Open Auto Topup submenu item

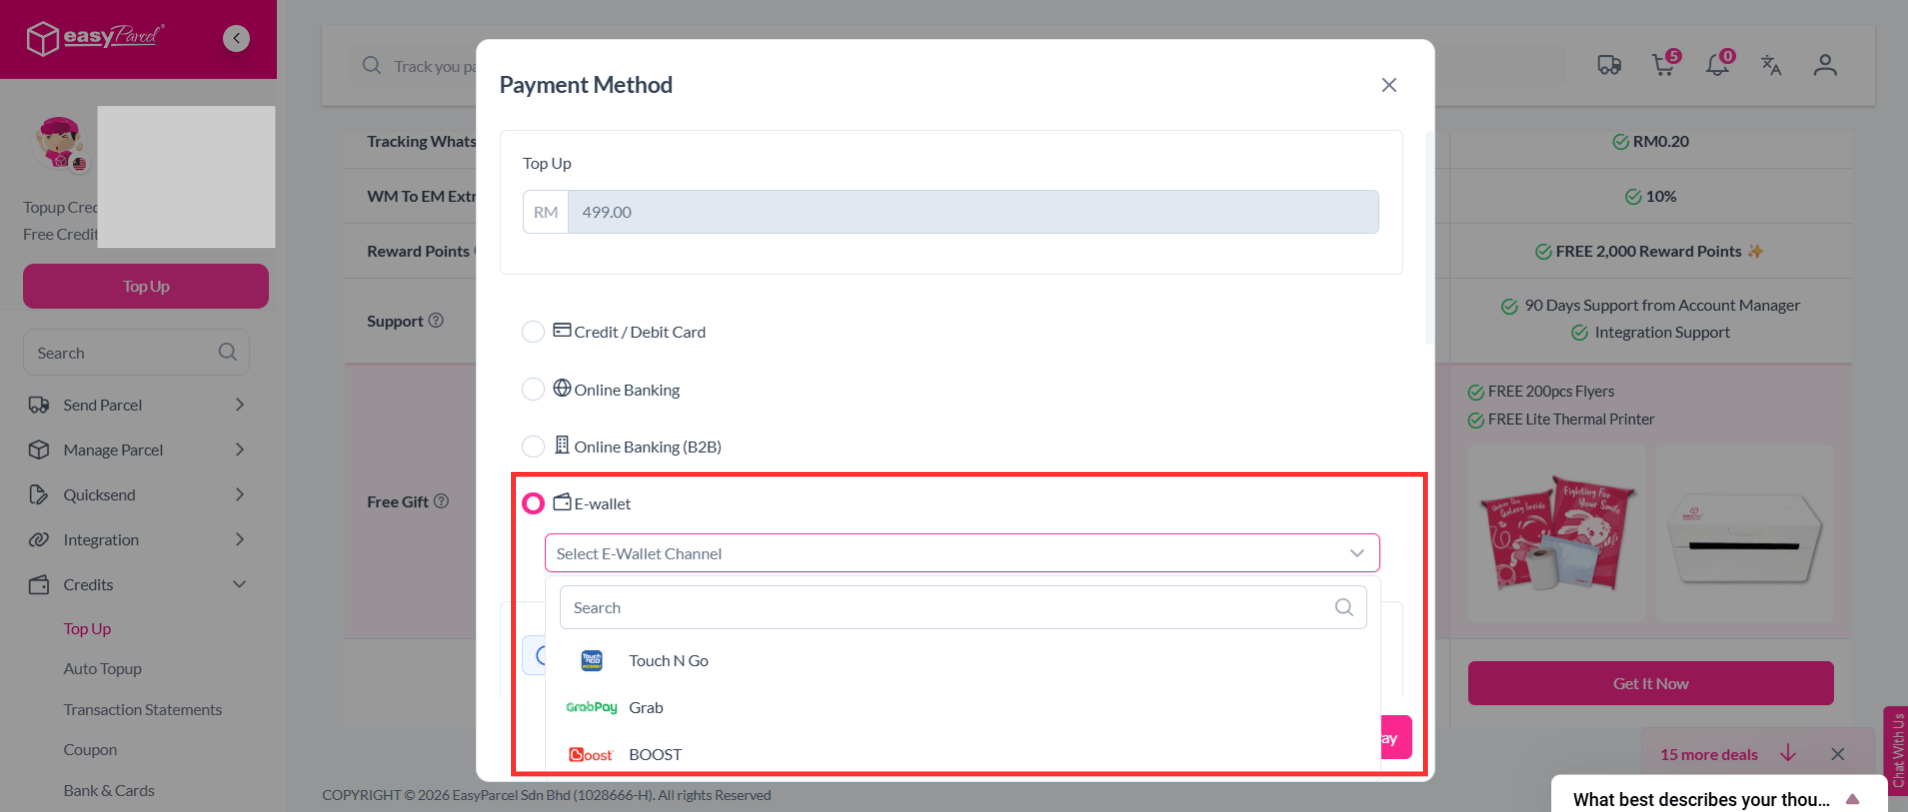click(103, 669)
